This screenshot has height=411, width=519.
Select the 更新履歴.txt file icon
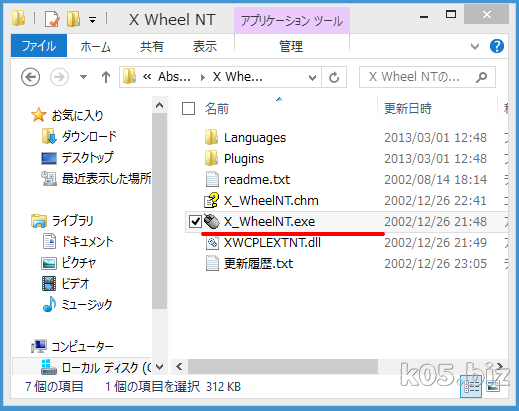point(212,263)
